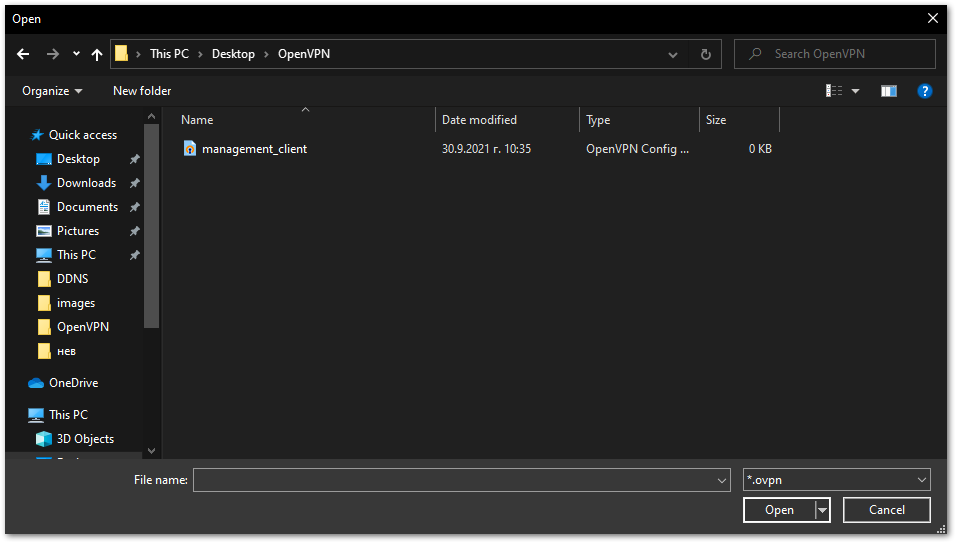The image size is (956, 543).
Task: Expand the Open button split arrow
Action: (822, 510)
